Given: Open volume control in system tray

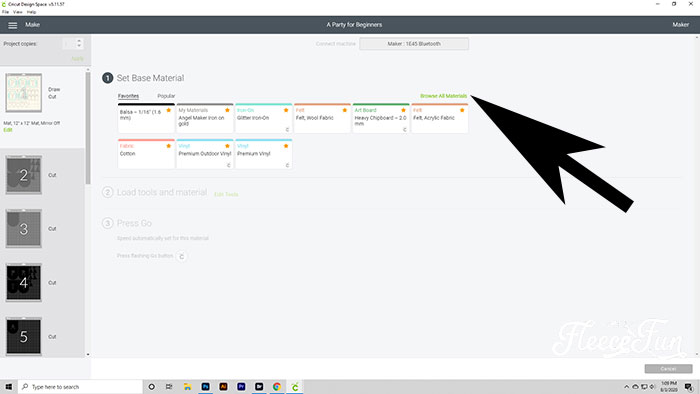Looking at the screenshot, I should coord(652,387).
